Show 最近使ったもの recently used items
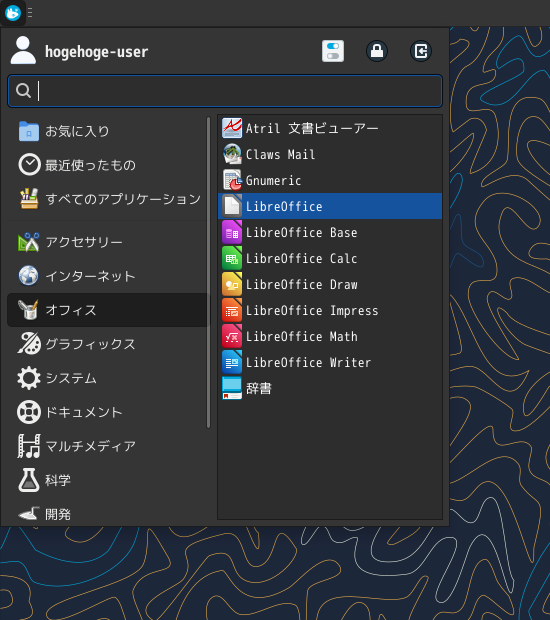Image resolution: width=550 pixels, height=620 pixels. (x=107, y=165)
